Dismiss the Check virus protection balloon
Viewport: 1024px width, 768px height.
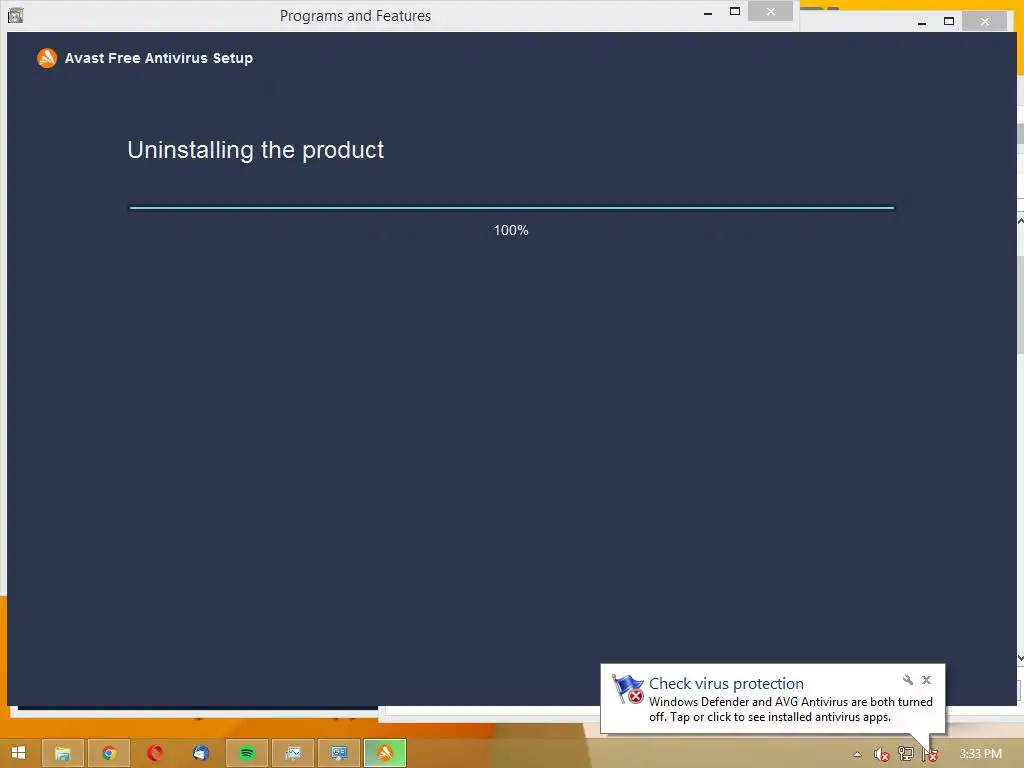(926, 680)
